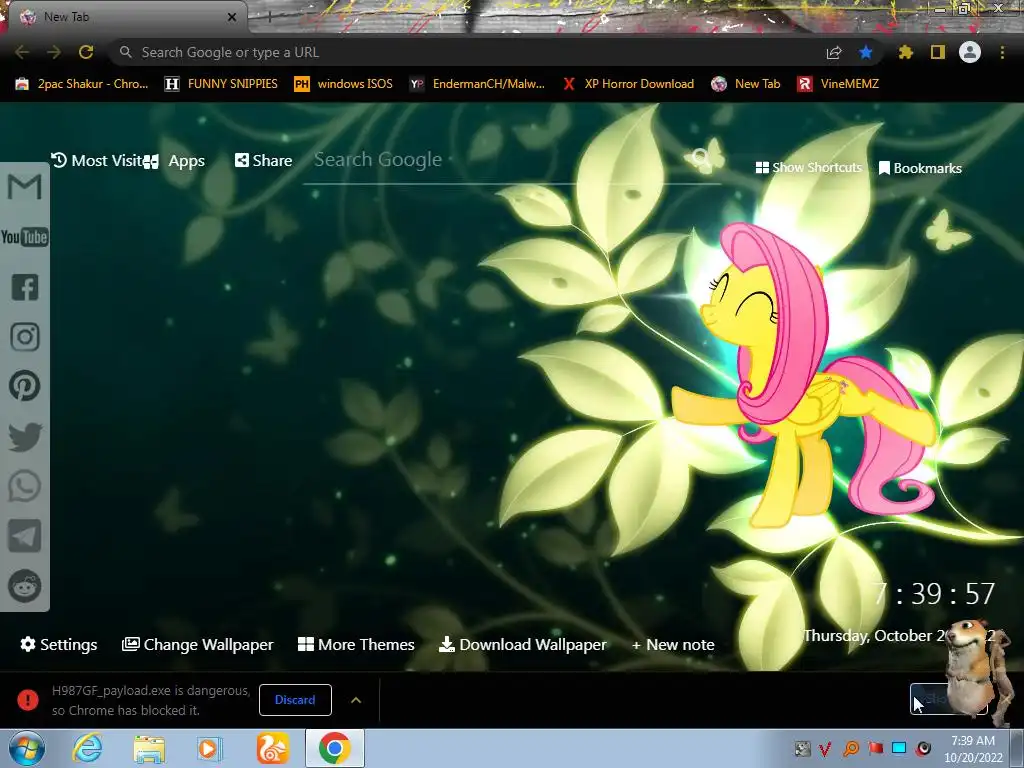The width and height of the screenshot is (1024, 768).
Task: Open Facebook sidebar shortcut
Action: (x=25, y=287)
